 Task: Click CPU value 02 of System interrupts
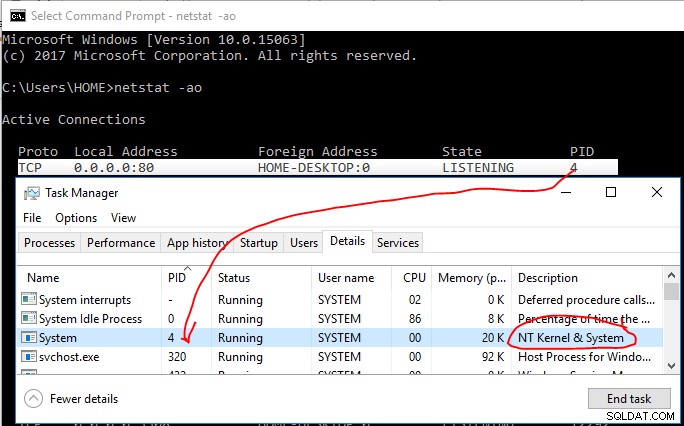pos(415,300)
